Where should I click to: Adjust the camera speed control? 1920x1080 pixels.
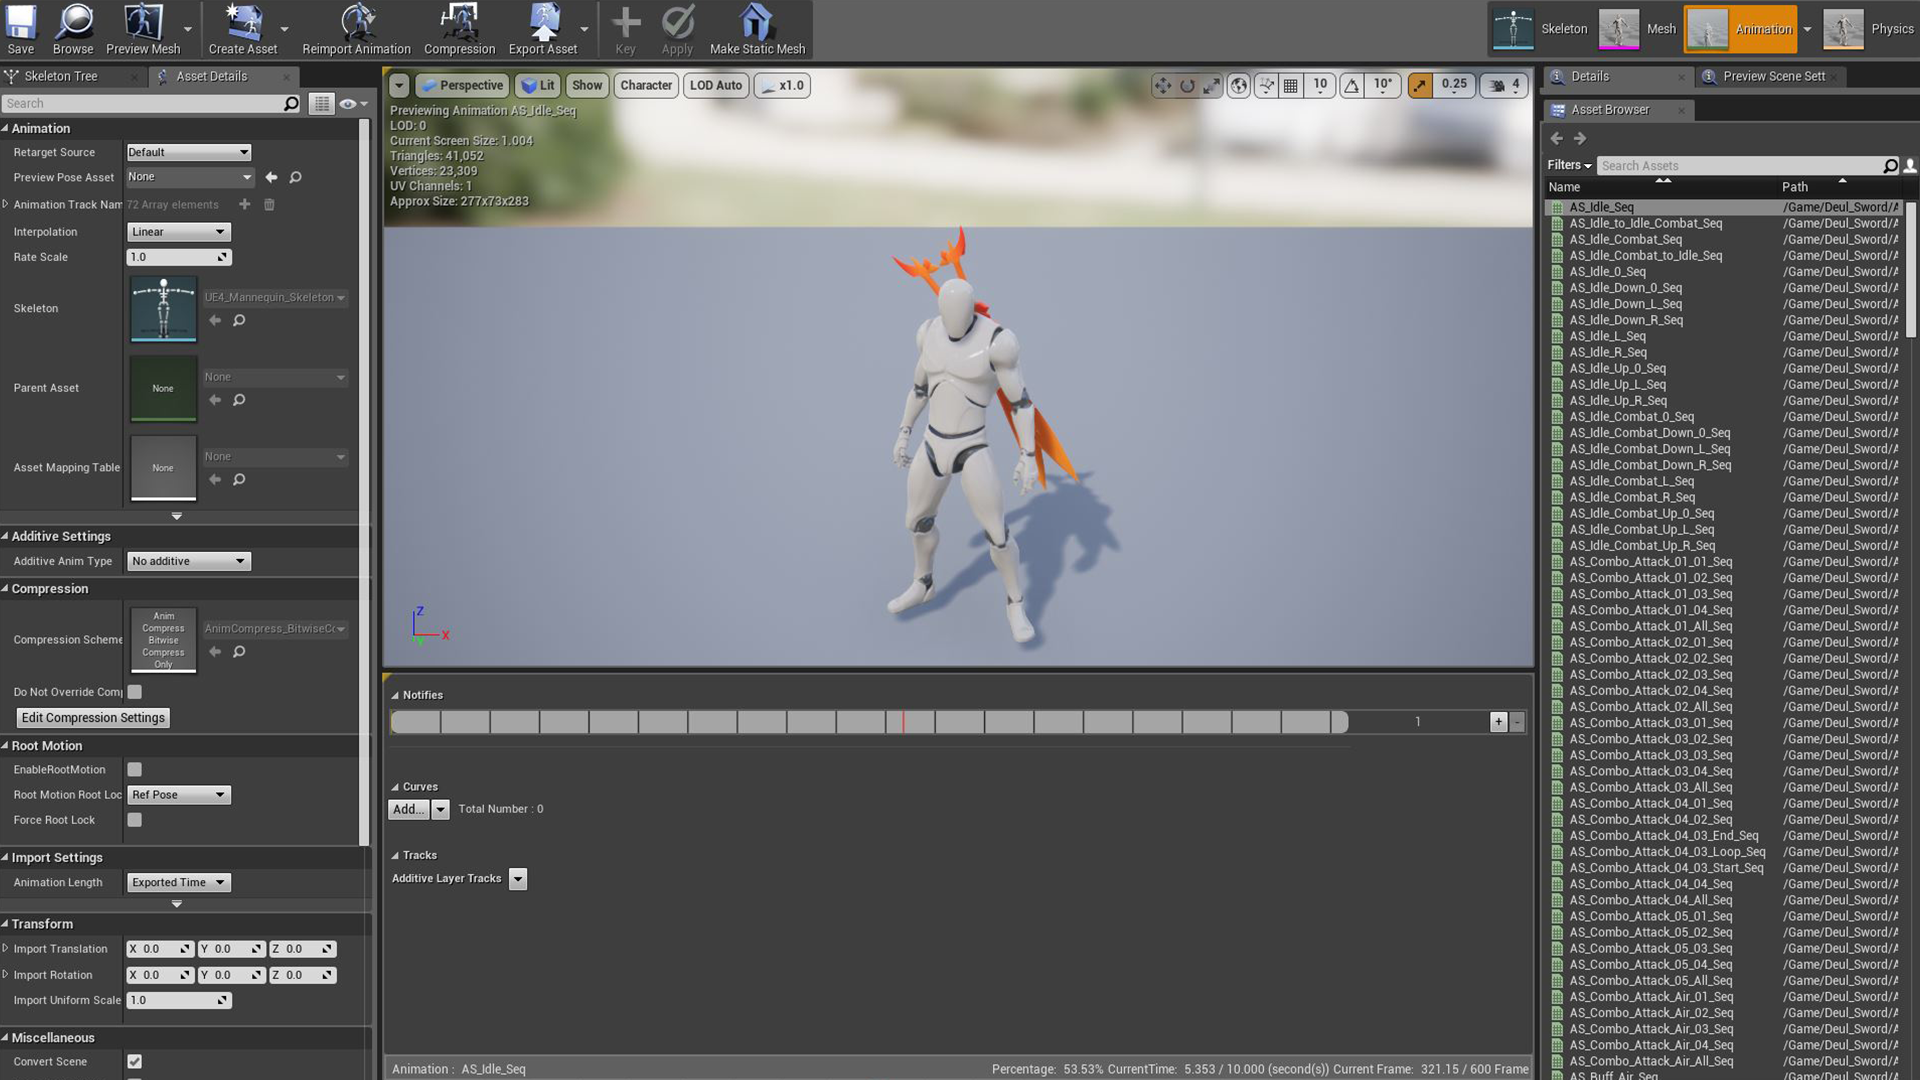1503,85
